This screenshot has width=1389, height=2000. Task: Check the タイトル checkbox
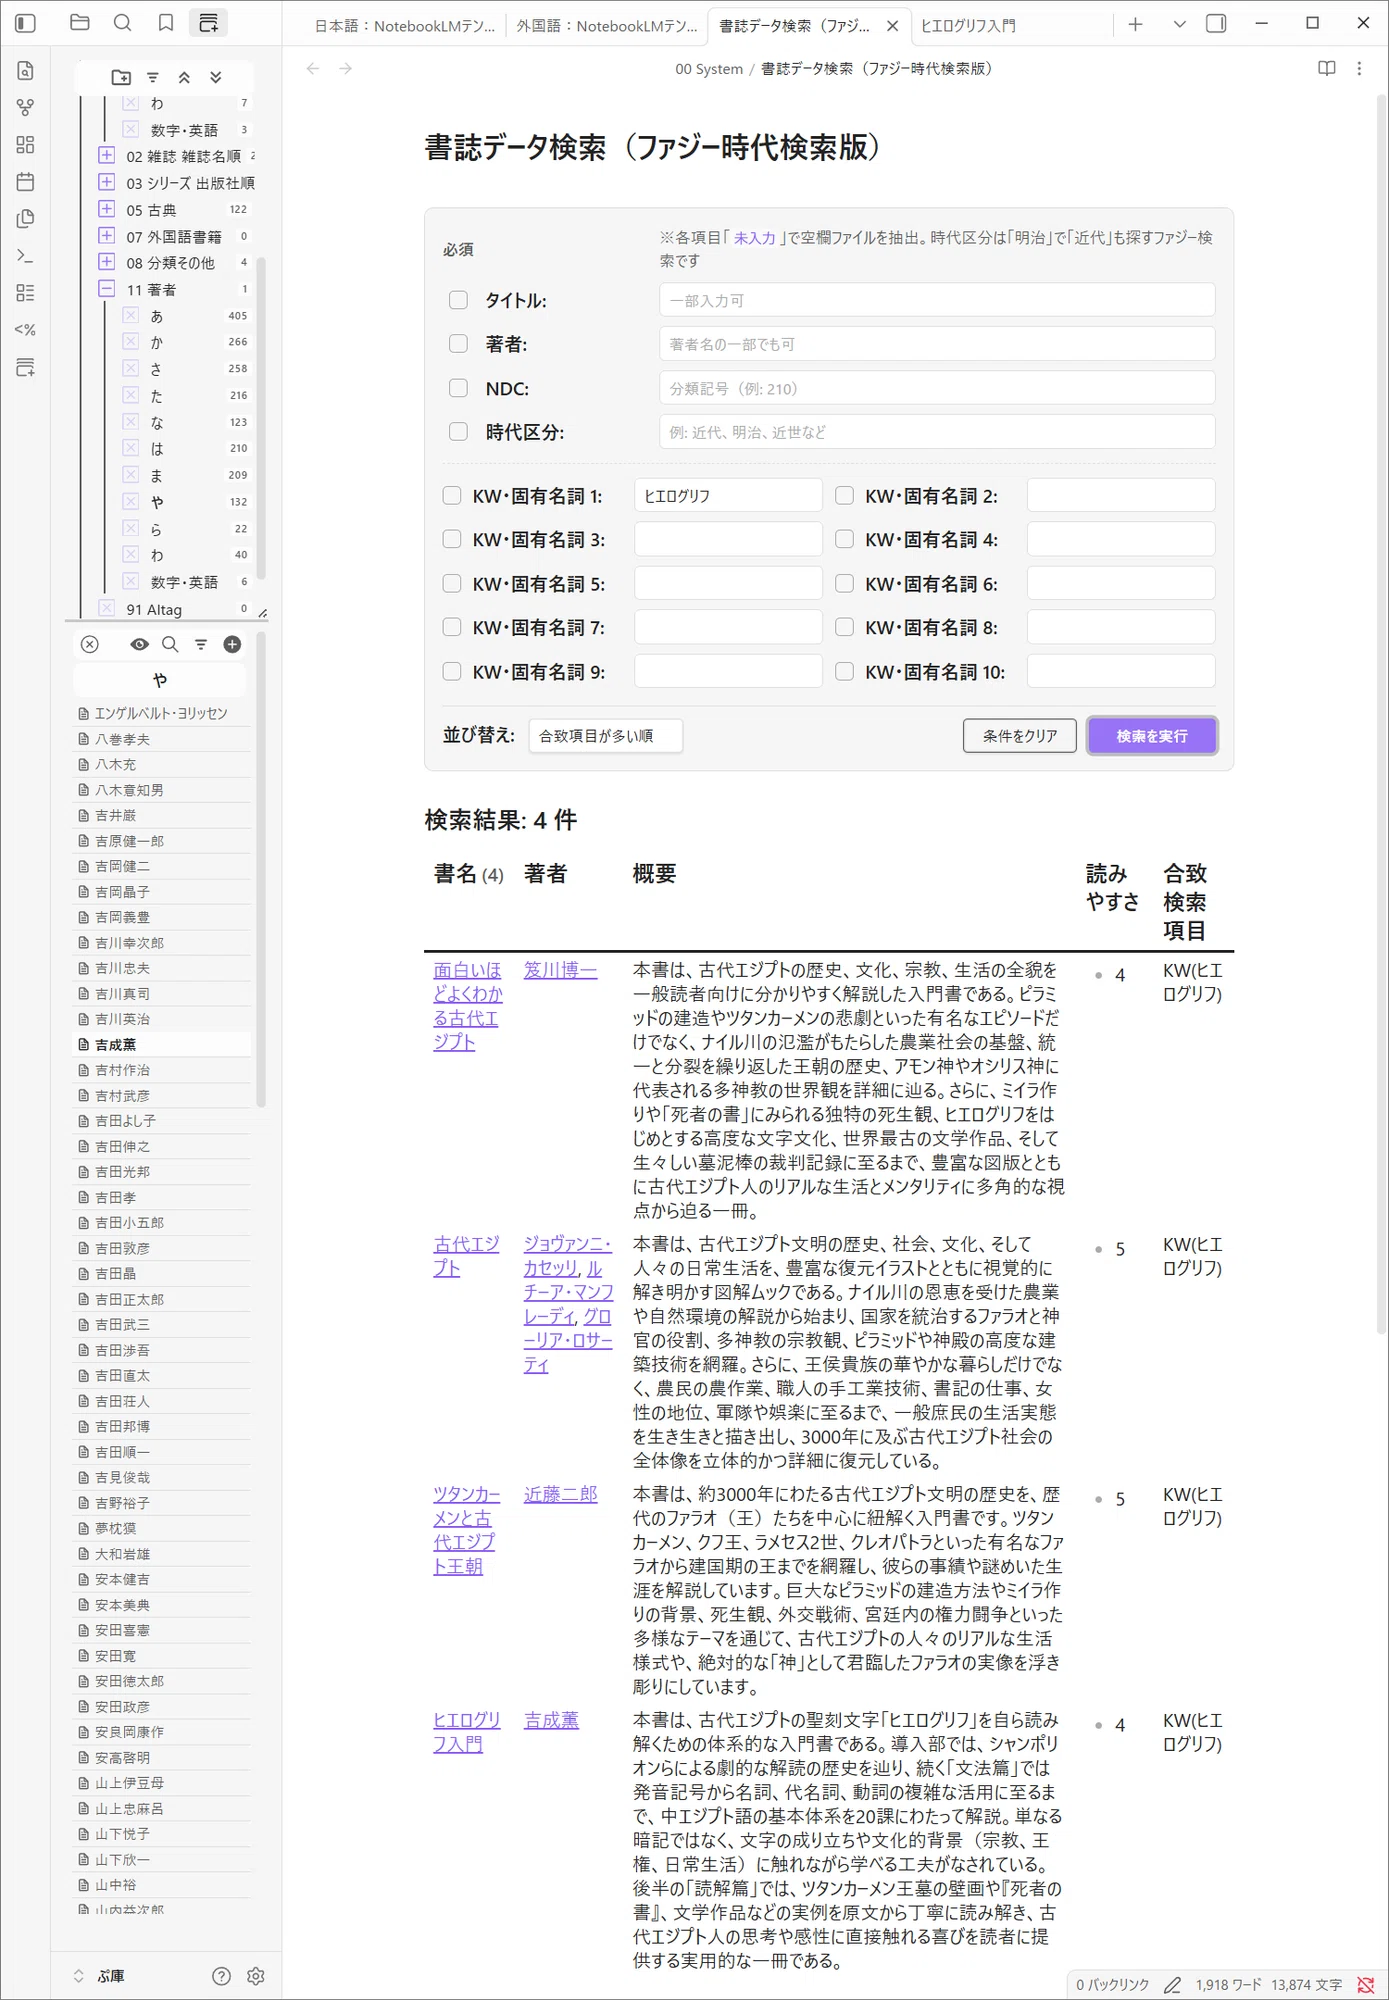pos(458,300)
